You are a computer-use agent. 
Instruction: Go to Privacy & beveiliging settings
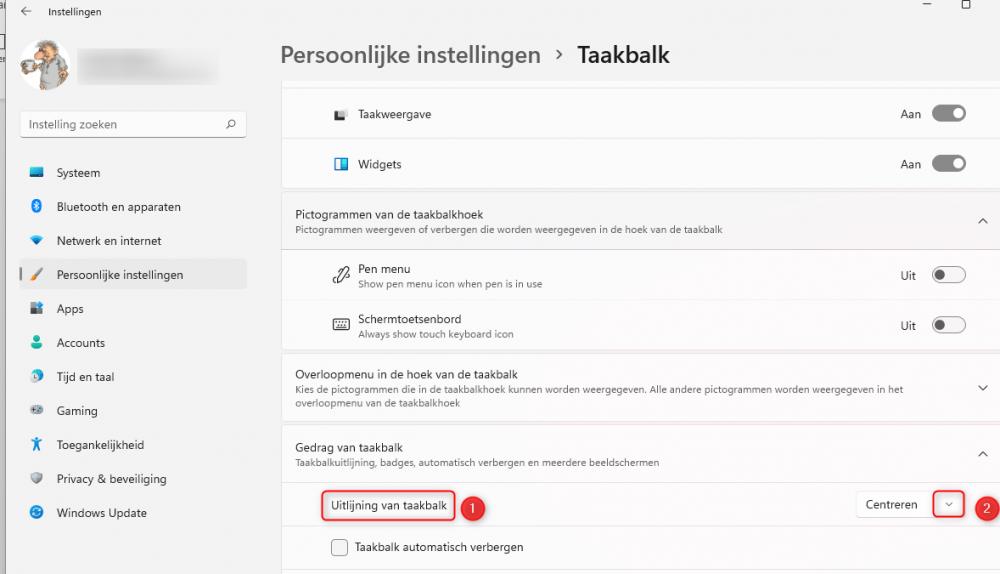[111, 479]
